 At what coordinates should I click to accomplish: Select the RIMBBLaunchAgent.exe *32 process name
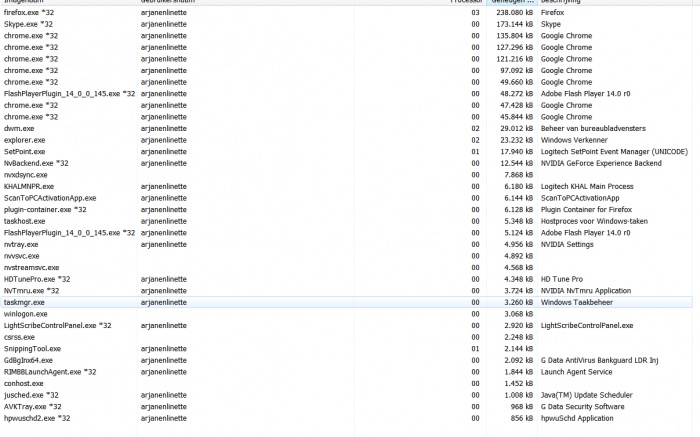pyautogui.click(x=50, y=372)
